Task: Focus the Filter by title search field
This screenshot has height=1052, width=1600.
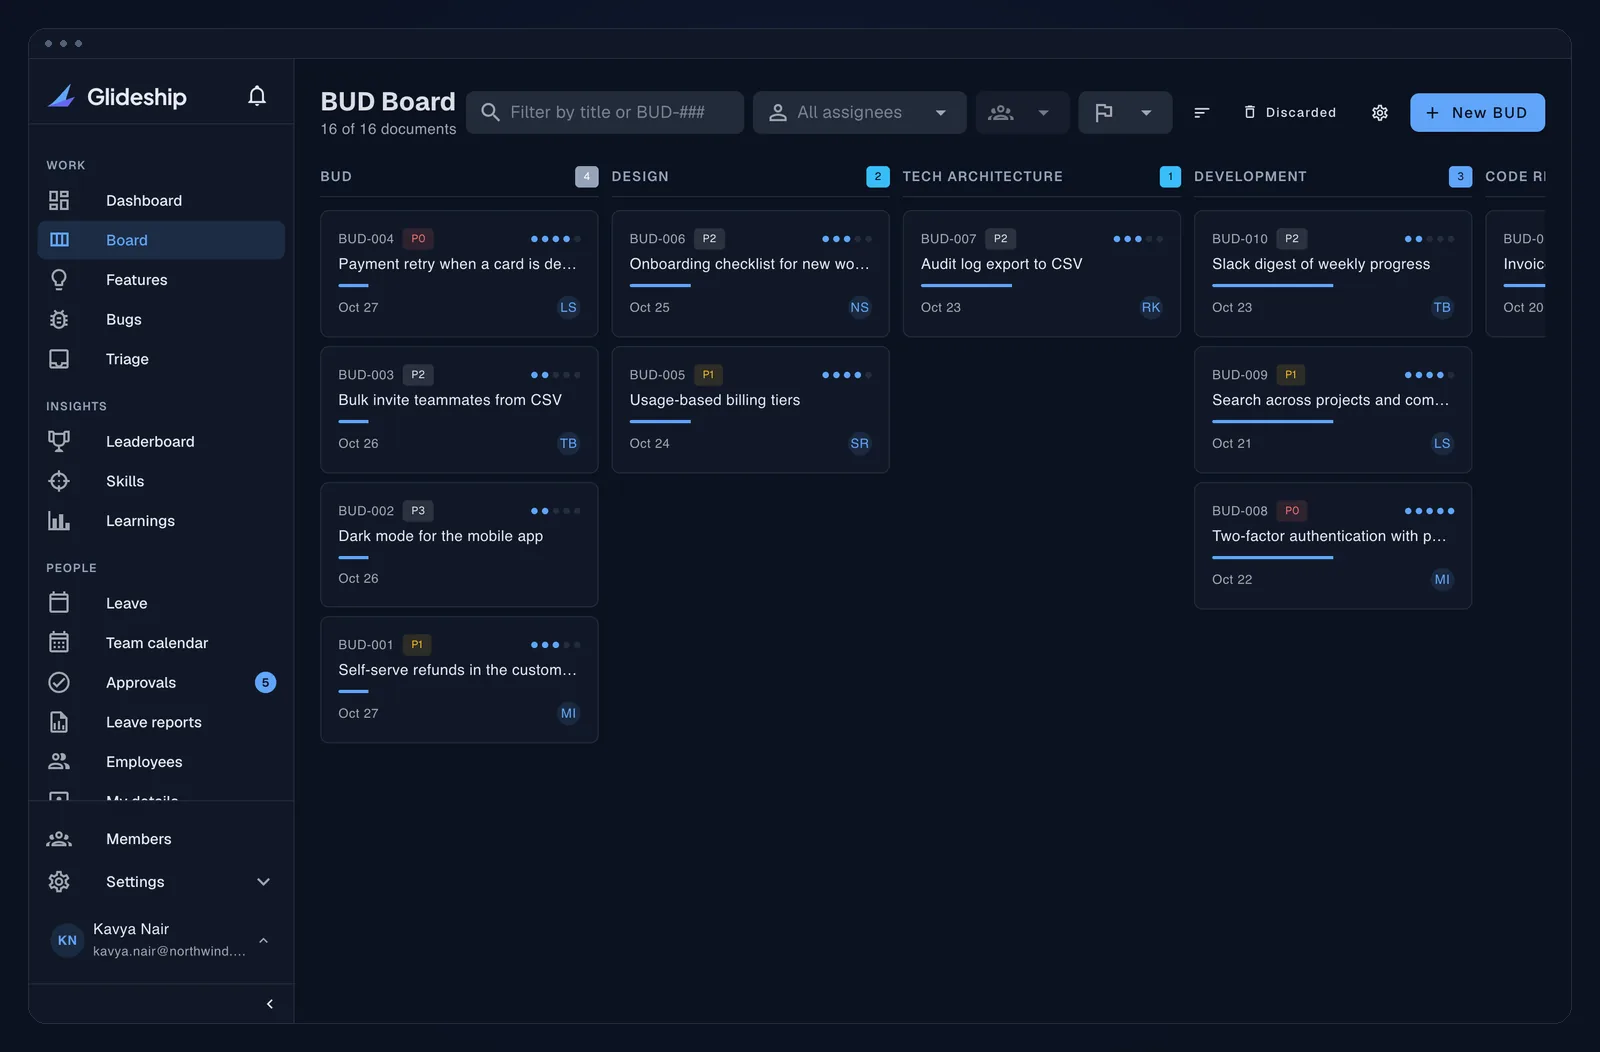Action: point(605,112)
